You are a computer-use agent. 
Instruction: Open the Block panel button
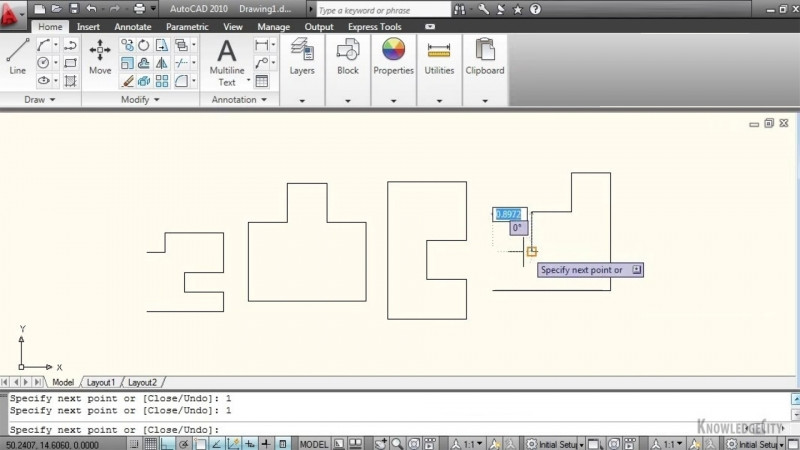(x=348, y=57)
